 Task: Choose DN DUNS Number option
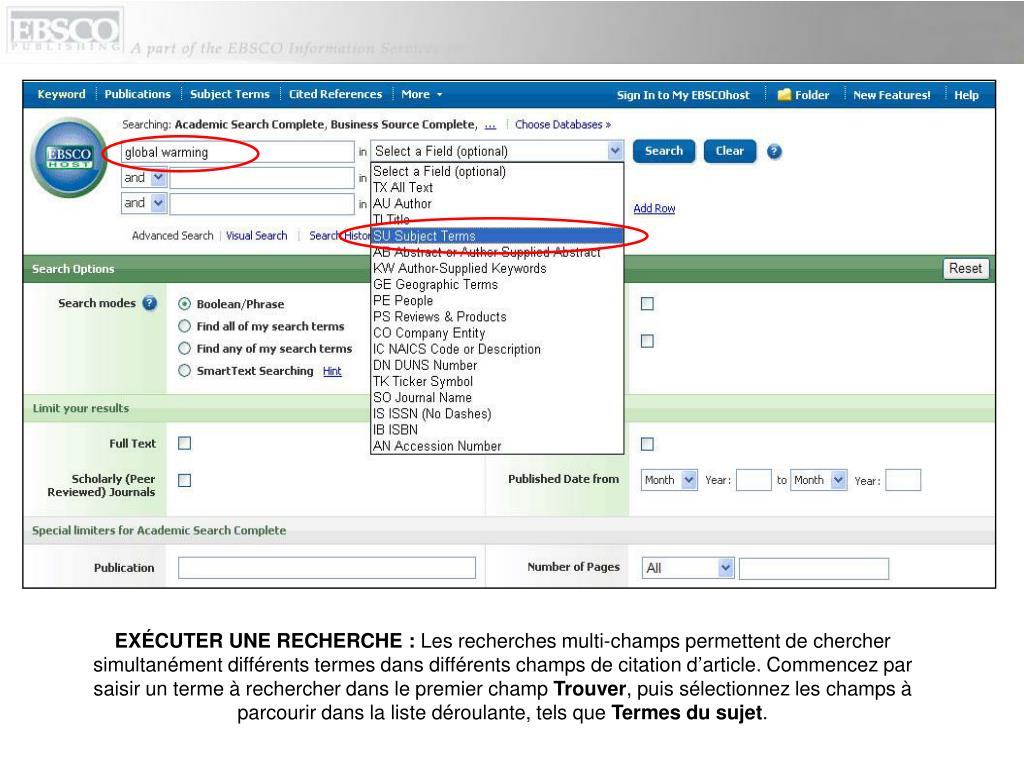pos(498,365)
